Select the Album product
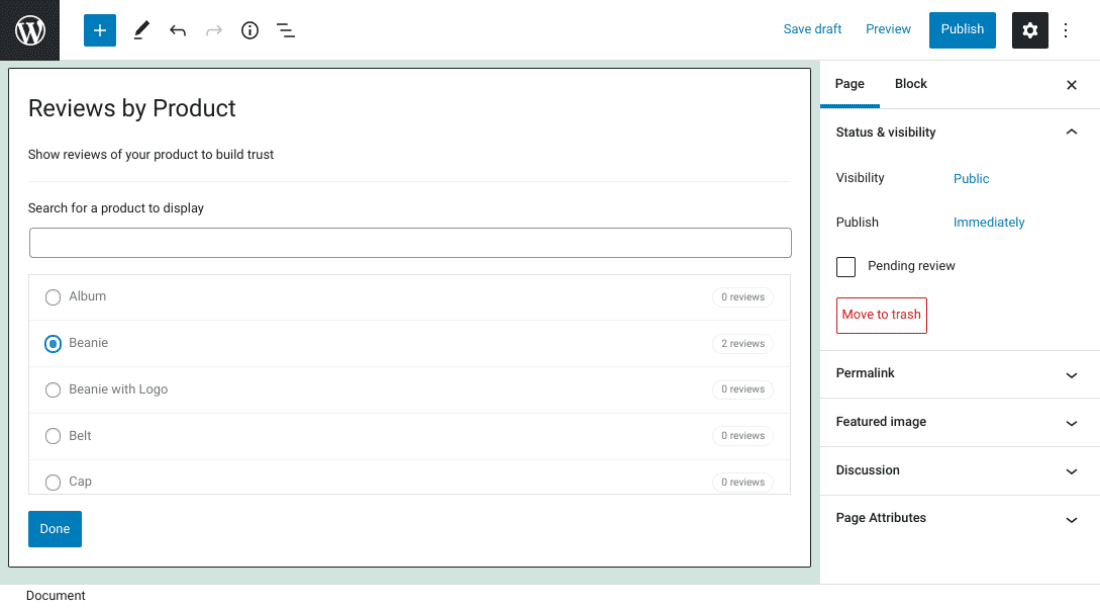Image resolution: width=1100 pixels, height=608 pixels. pos(52,297)
